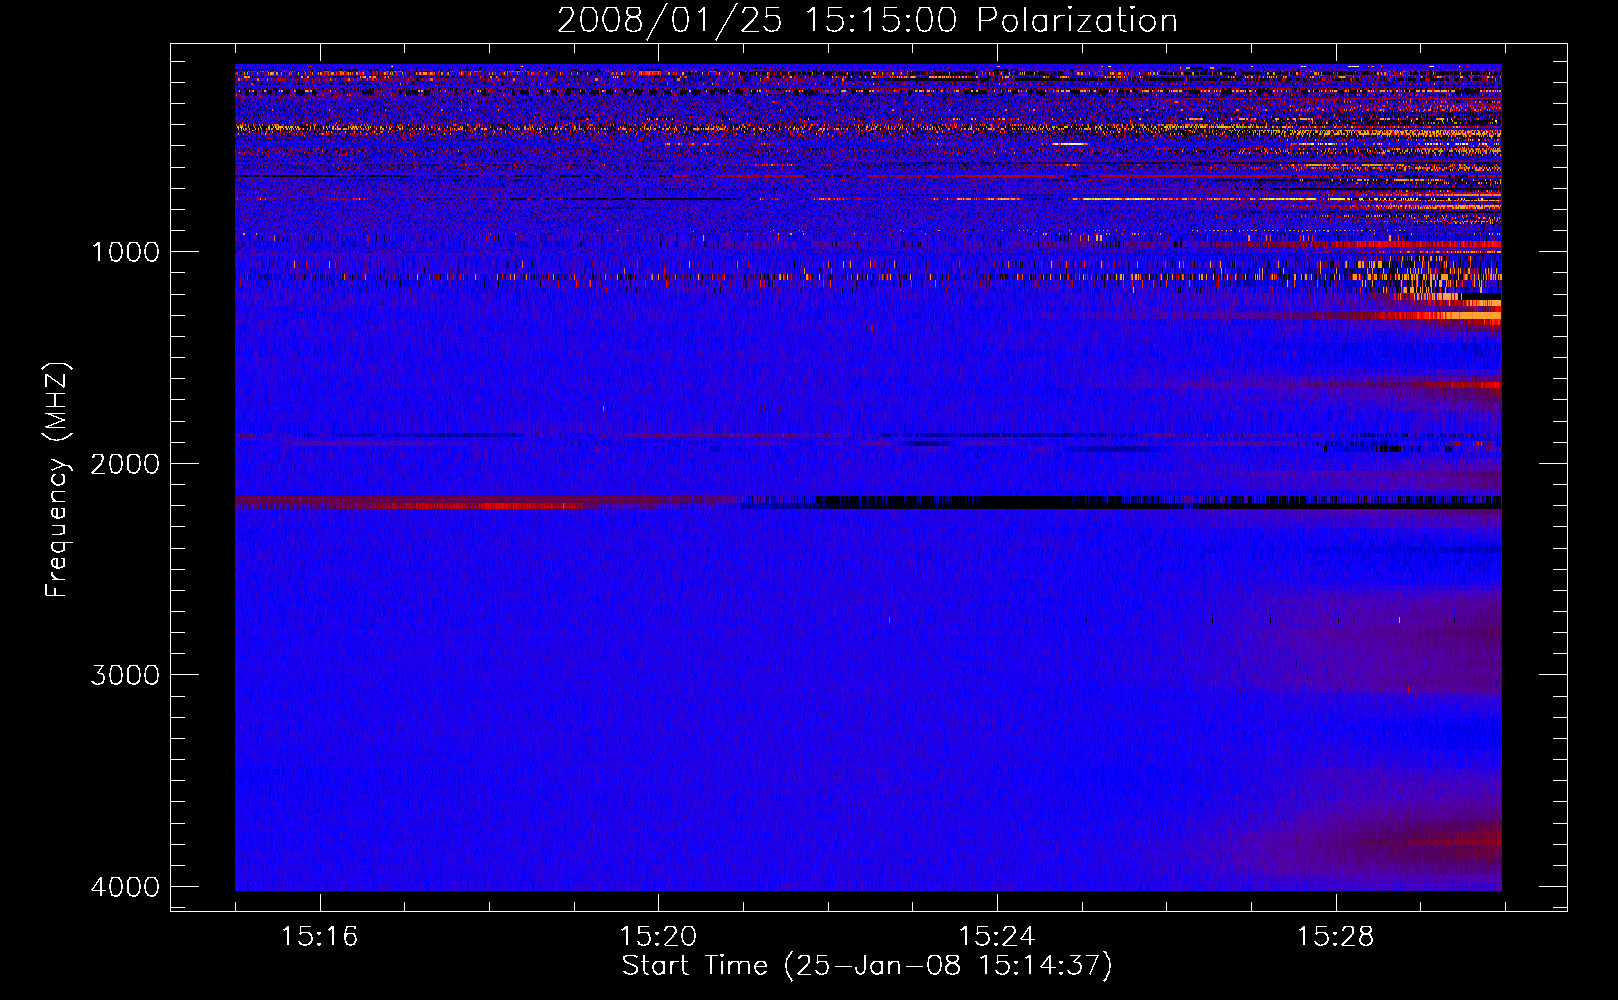Click the 15:28 time tick label

(1336, 937)
